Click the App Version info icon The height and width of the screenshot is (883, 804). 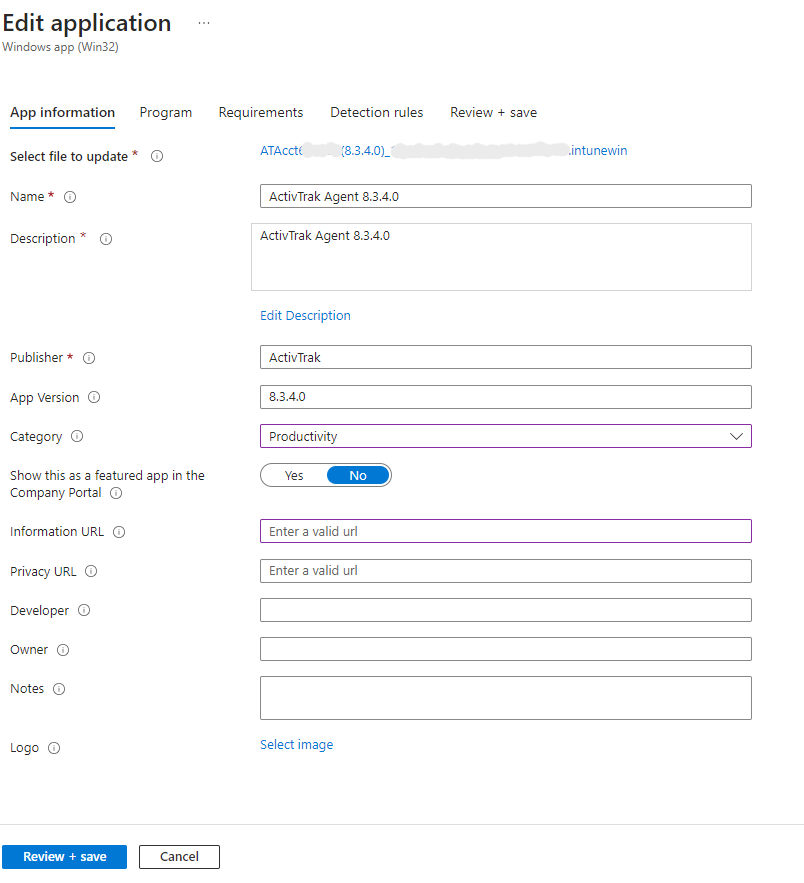point(94,398)
